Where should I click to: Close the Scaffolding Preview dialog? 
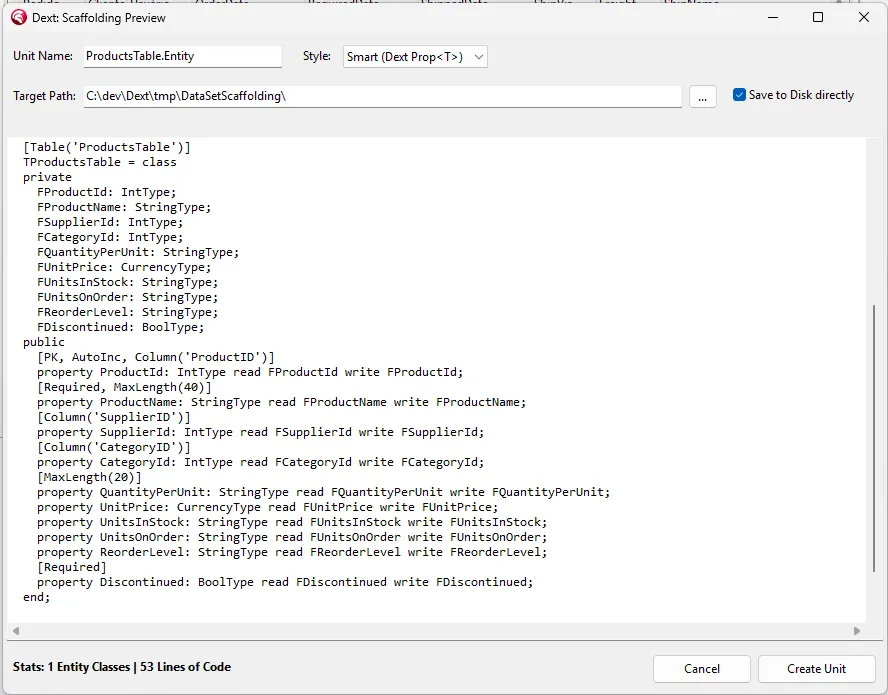point(864,18)
